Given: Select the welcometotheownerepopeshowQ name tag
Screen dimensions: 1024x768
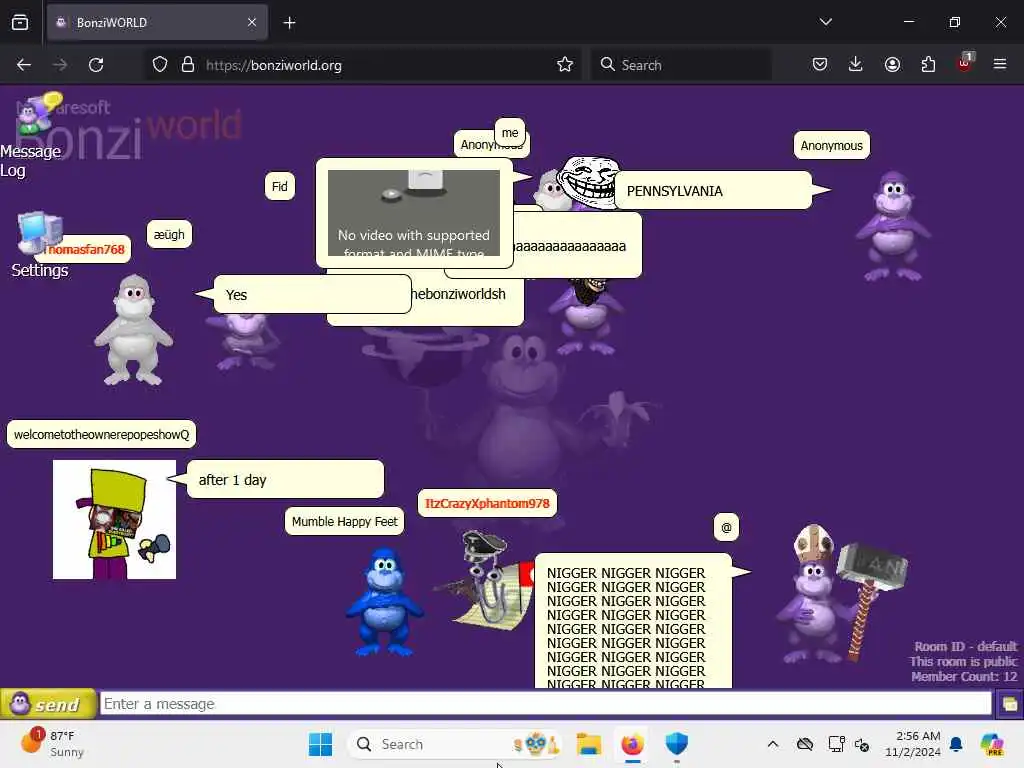Looking at the screenshot, I should point(101,434).
